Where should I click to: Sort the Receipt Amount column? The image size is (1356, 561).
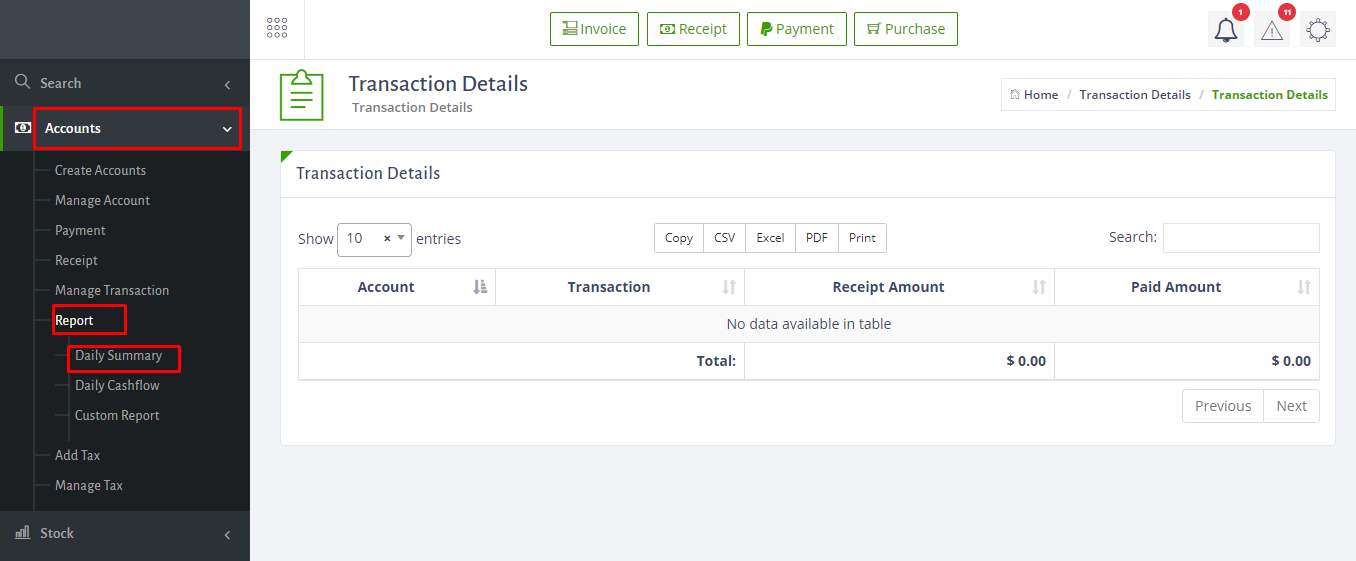(1039, 287)
